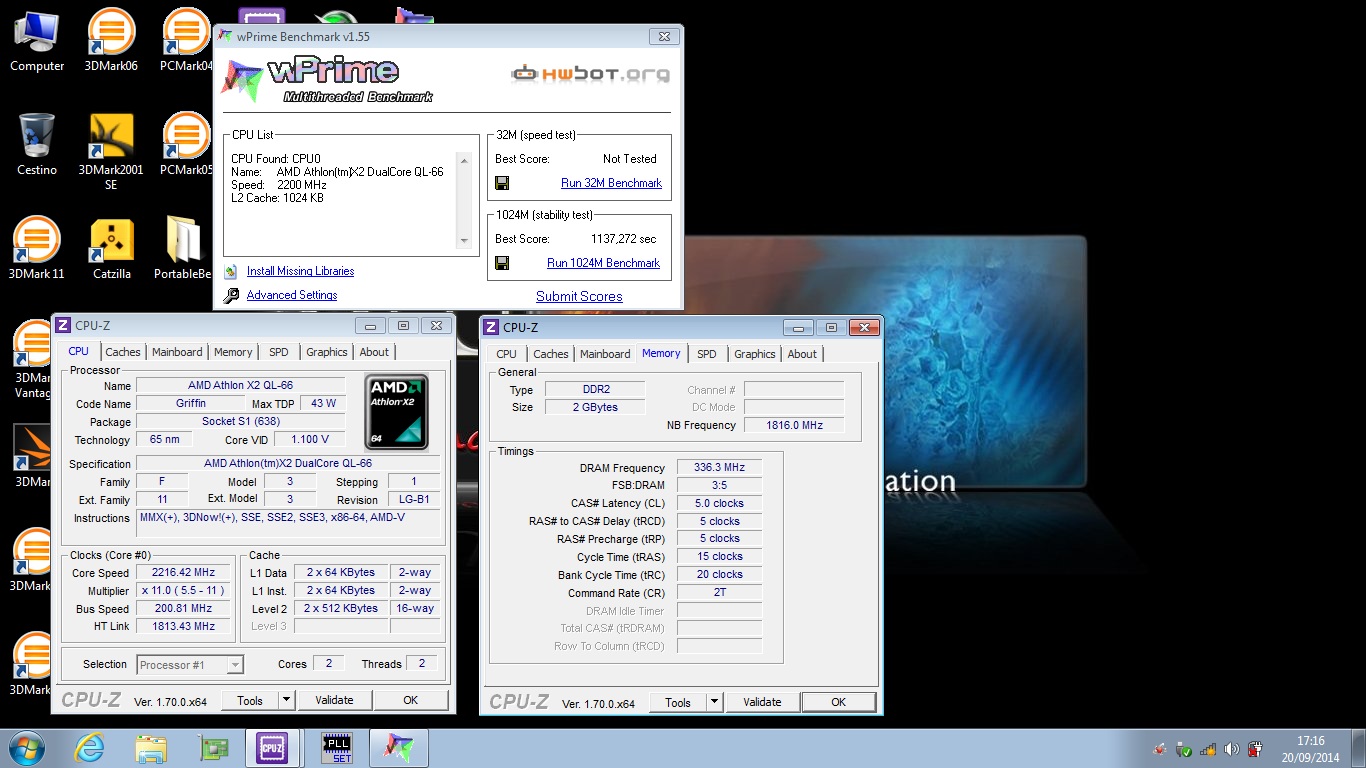This screenshot has height=768, width=1366.
Task: Open the Computer desktop icon
Action: (37, 41)
